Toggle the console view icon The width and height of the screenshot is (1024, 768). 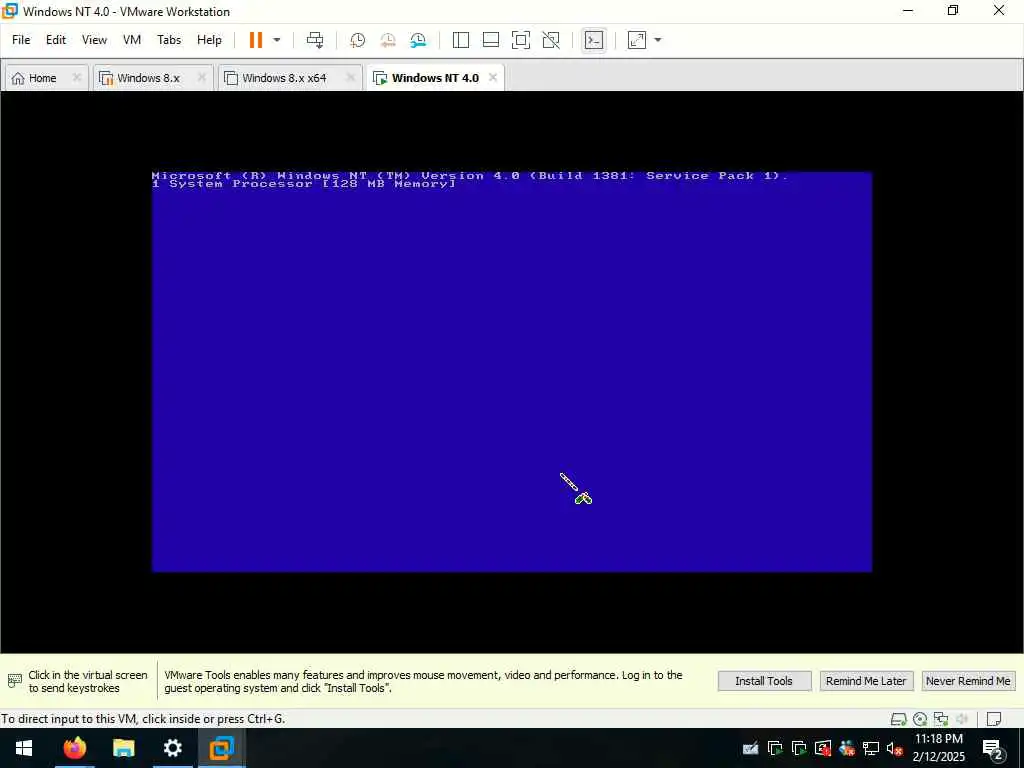[x=594, y=40]
